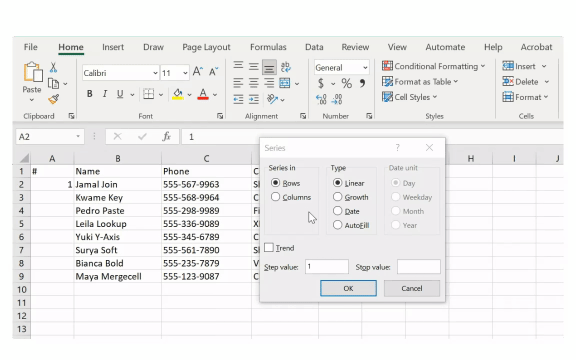Select Columns radio button in Series
The height and width of the screenshot is (360, 576).
(x=276, y=197)
